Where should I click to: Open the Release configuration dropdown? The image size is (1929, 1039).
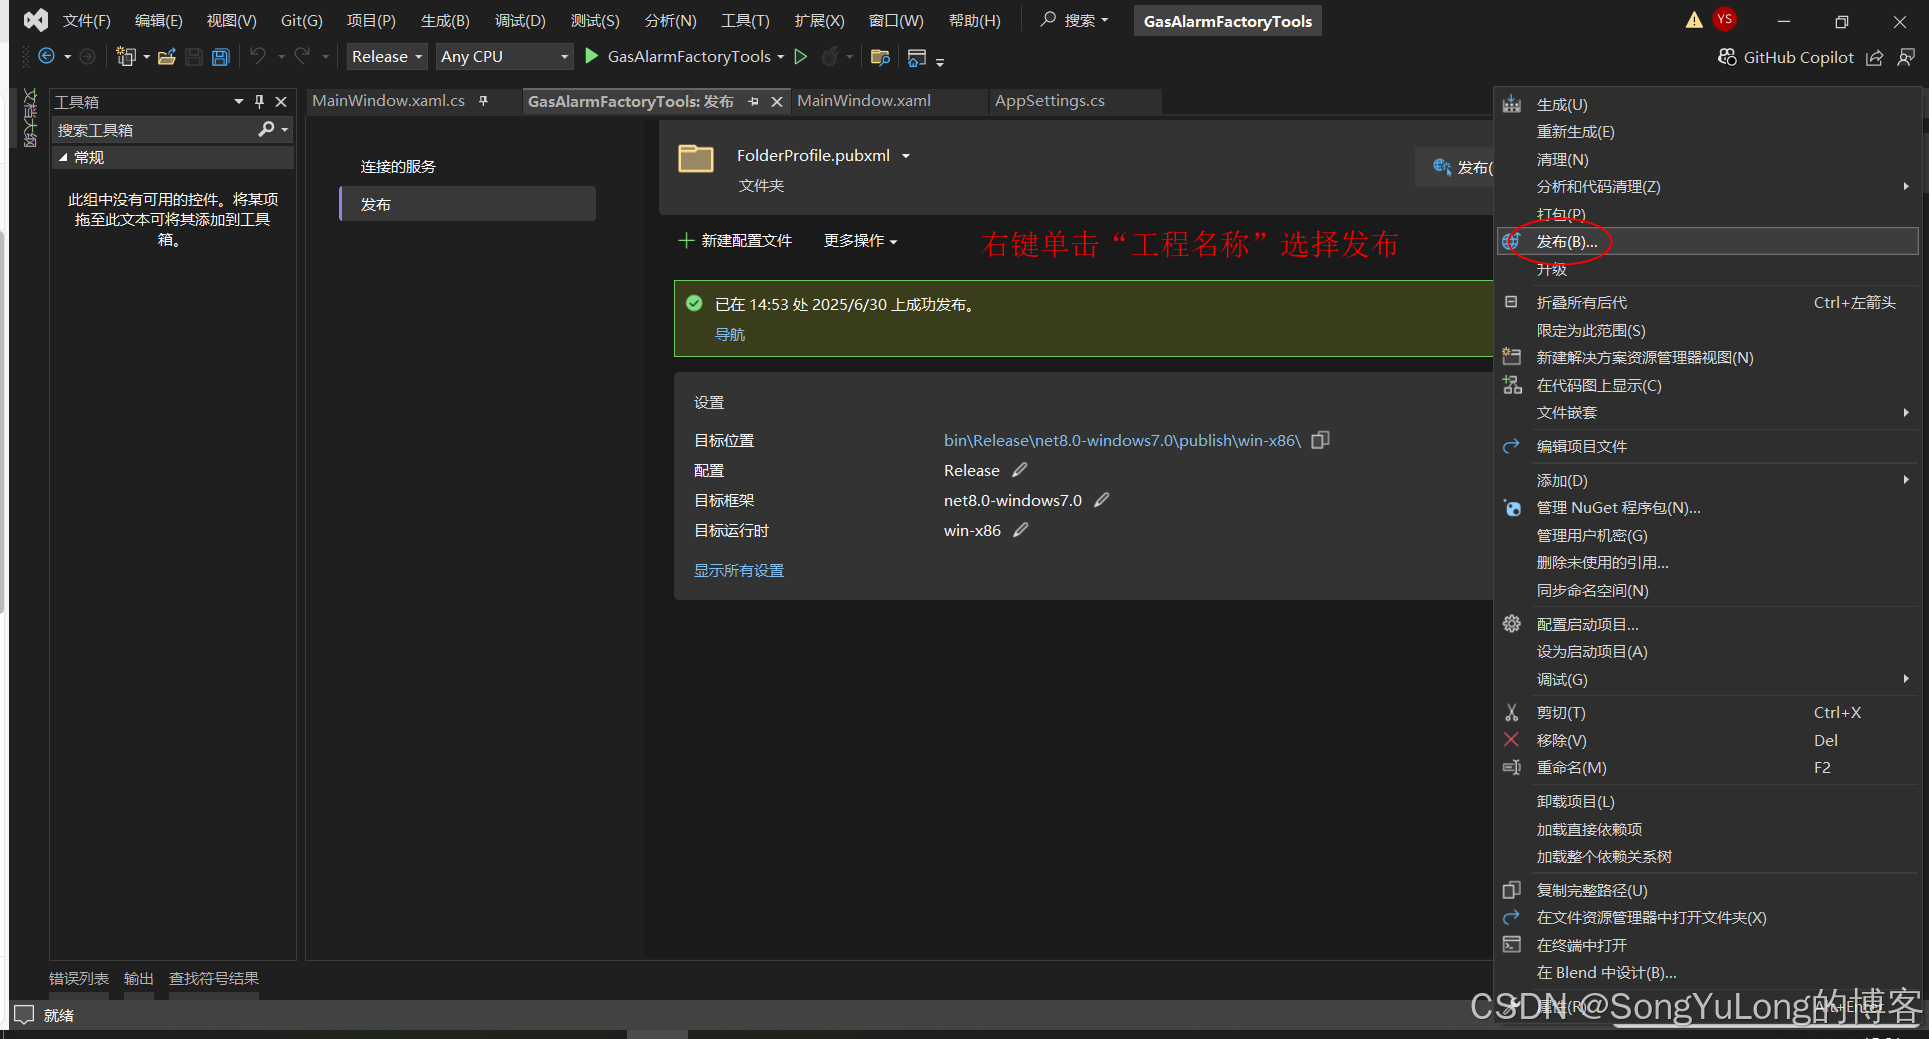pyautogui.click(x=418, y=56)
